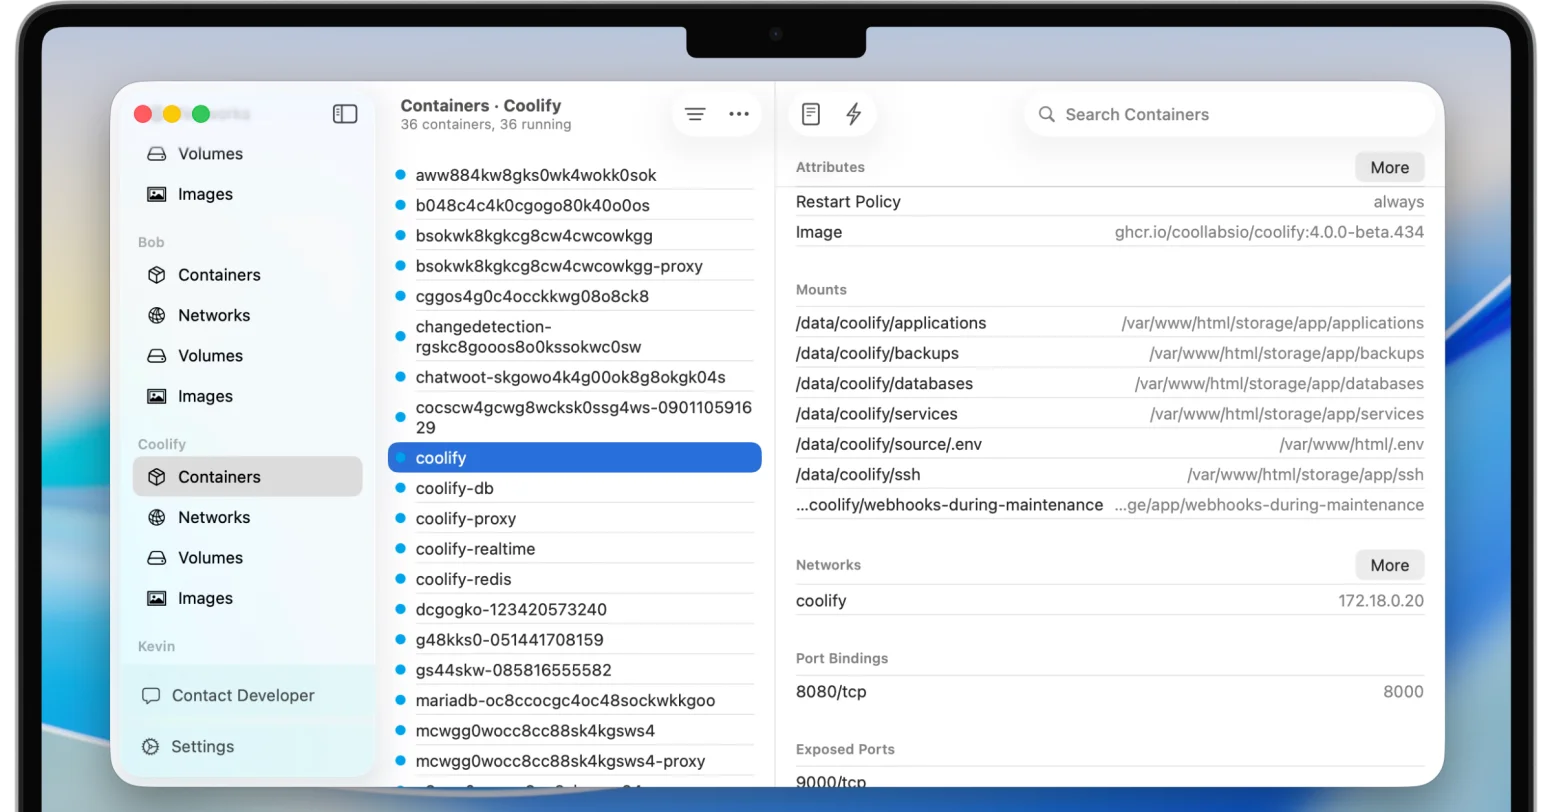Open the ellipsis more-options icon
This screenshot has width=1552, height=812.
pos(739,113)
